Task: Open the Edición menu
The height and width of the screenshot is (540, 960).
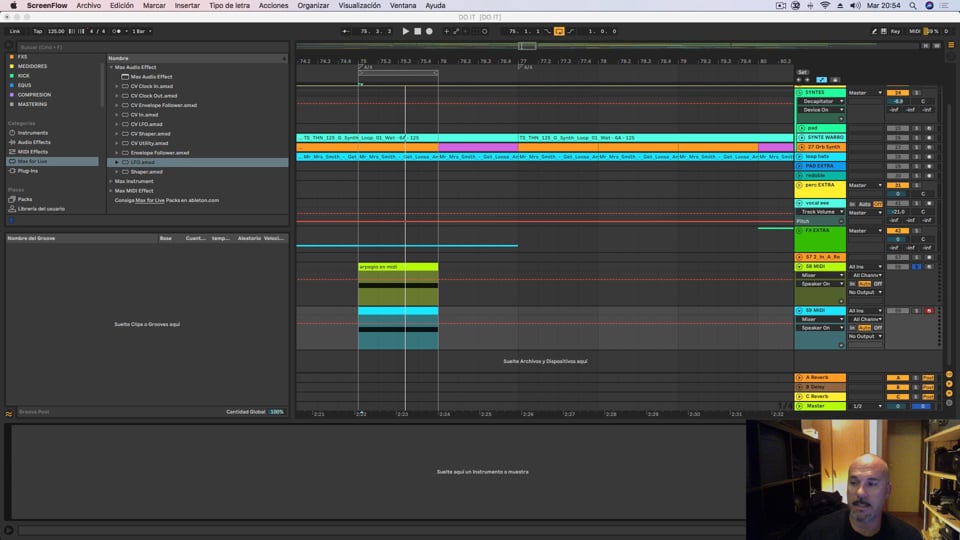Action: pyautogui.click(x=121, y=6)
